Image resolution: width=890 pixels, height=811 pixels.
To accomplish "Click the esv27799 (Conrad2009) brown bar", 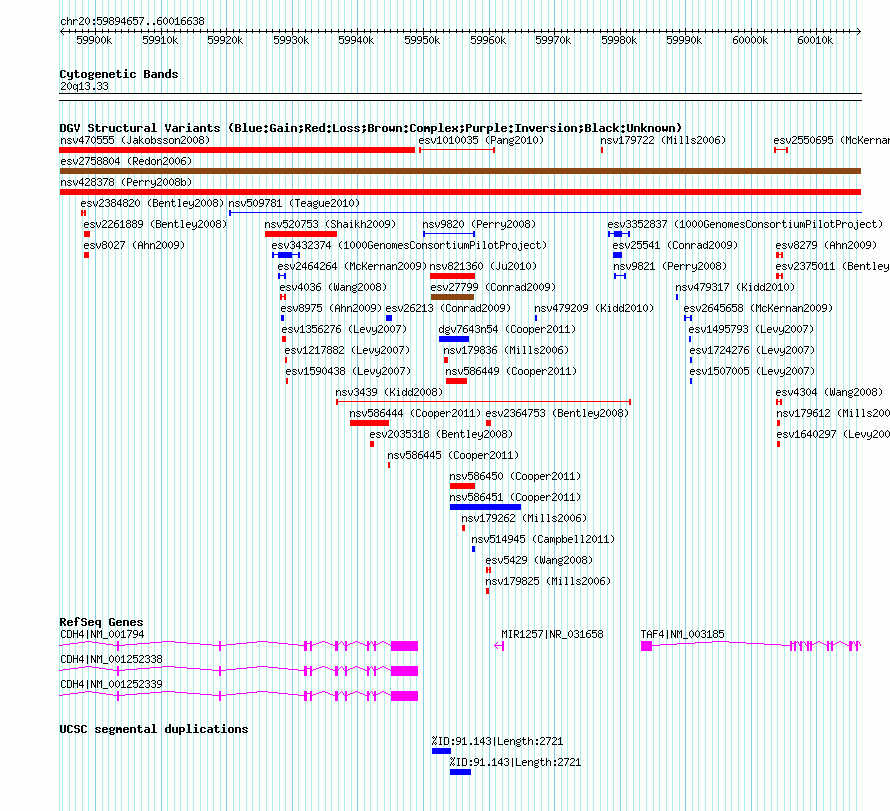I will [x=452, y=297].
